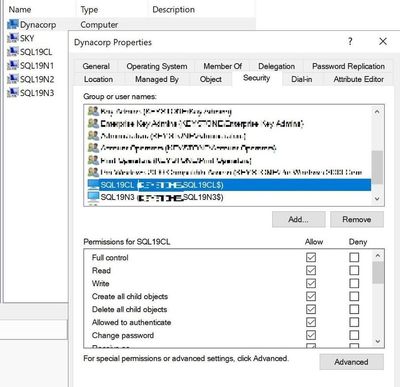Click the Enterprise Key Admins group icon
The width and height of the screenshot is (400, 387).
click(x=93, y=123)
